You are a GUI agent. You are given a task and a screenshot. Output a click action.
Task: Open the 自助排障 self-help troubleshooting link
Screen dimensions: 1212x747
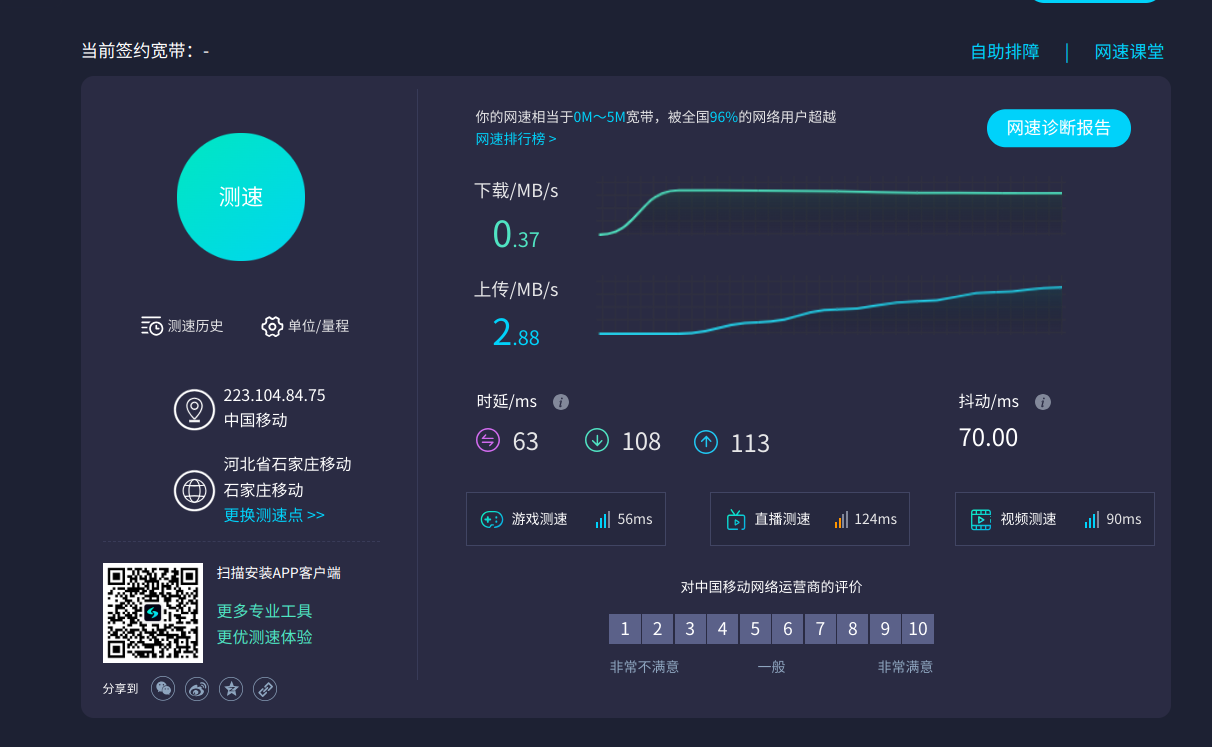1005,52
